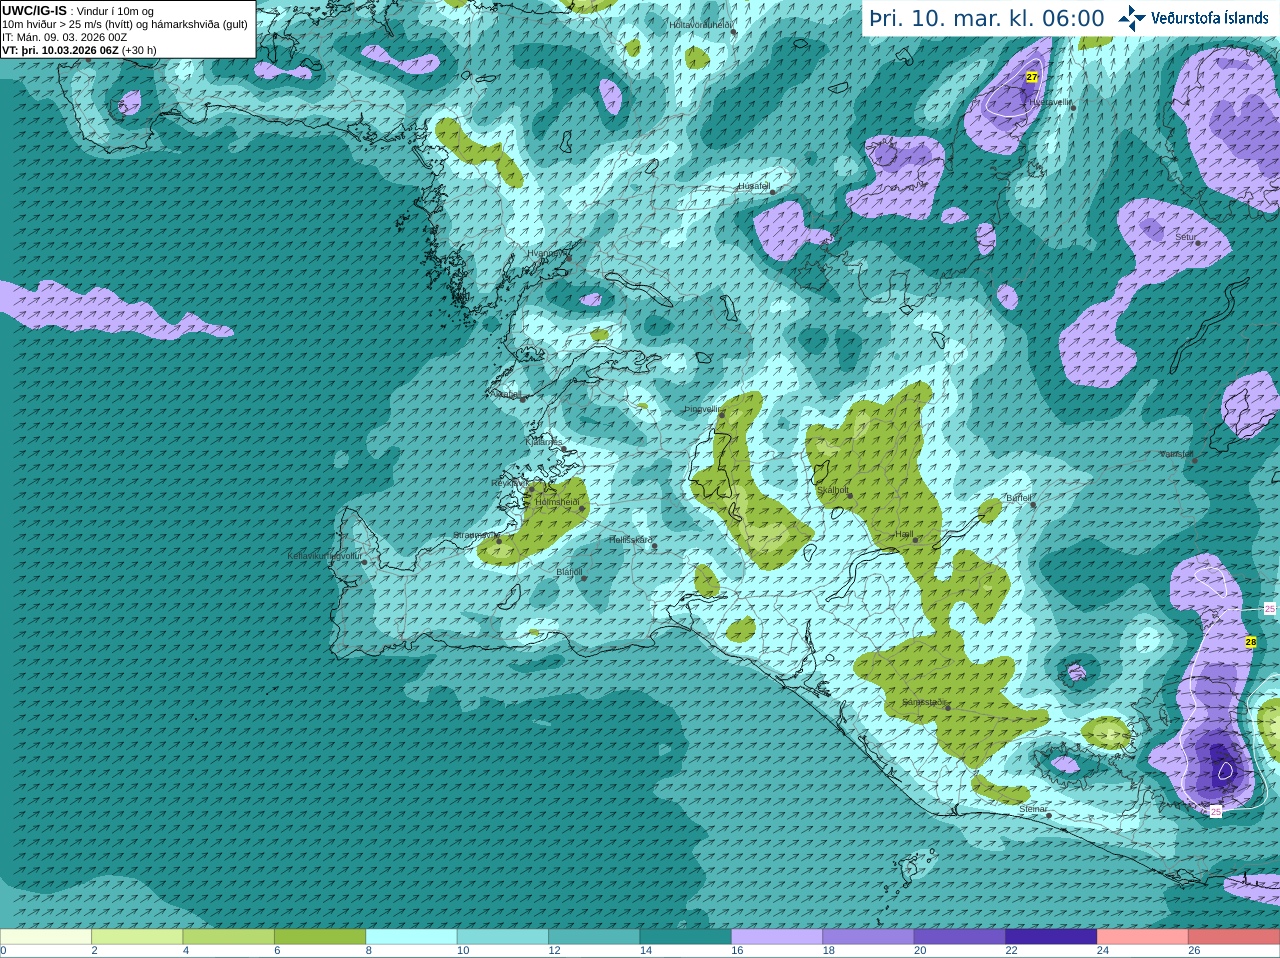
Task: Click the Veðurstofa Íslands logo icon
Action: (x=1132, y=18)
